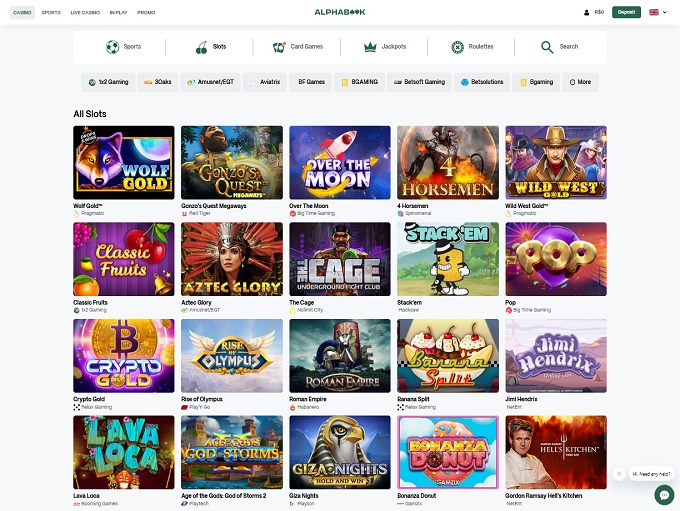Browse the Jackpots crown category
The image size is (680, 511).
tap(384, 47)
